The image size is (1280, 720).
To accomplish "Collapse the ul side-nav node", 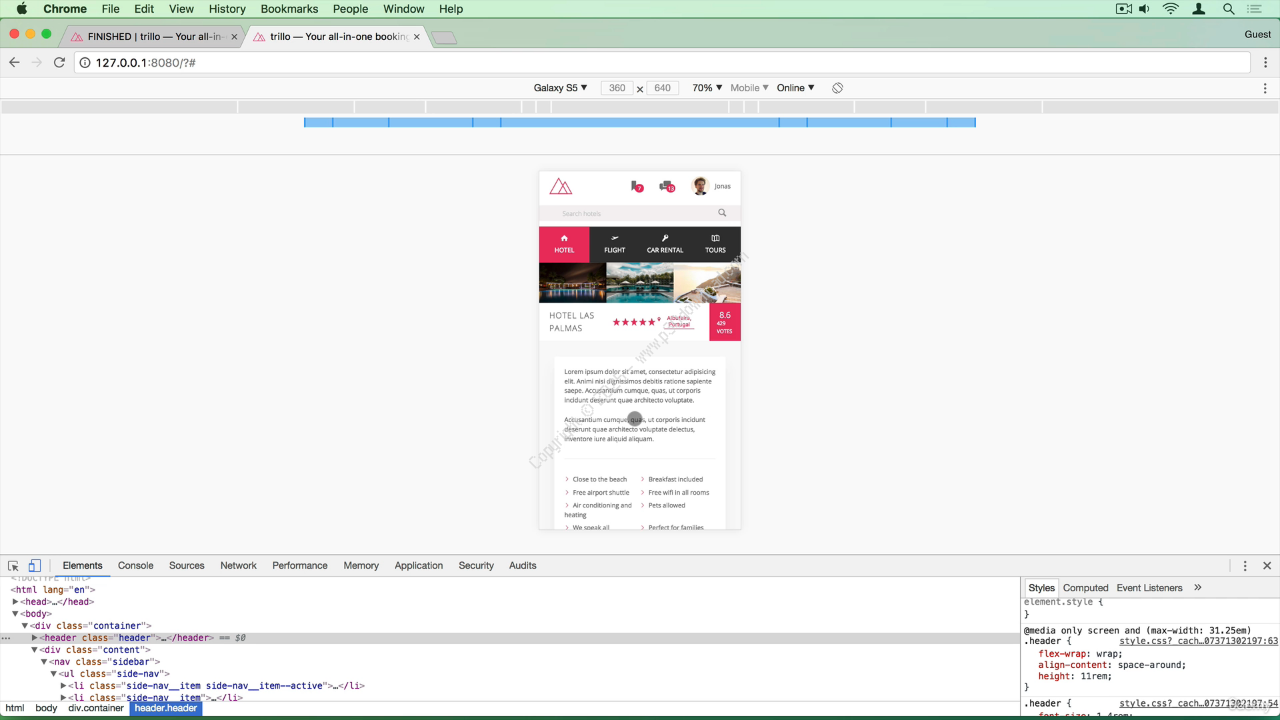I will pos(54,674).
